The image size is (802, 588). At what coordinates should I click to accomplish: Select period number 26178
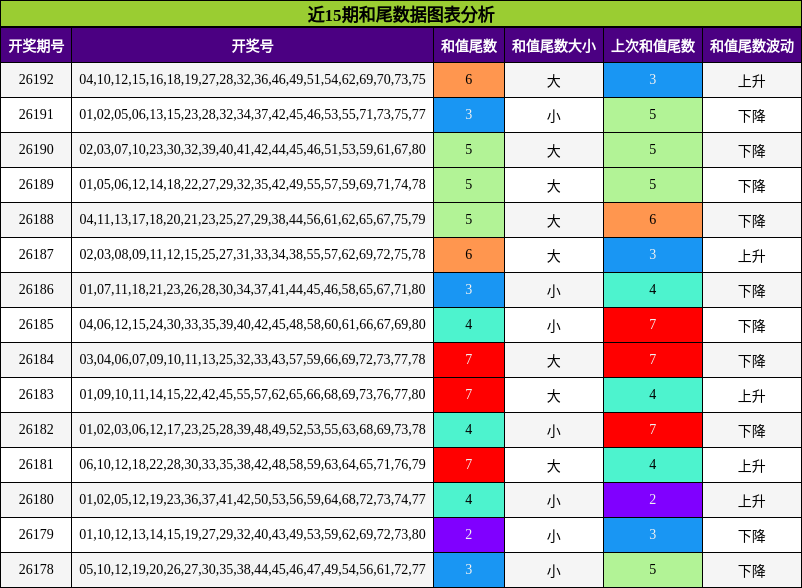tap(36, 570)
